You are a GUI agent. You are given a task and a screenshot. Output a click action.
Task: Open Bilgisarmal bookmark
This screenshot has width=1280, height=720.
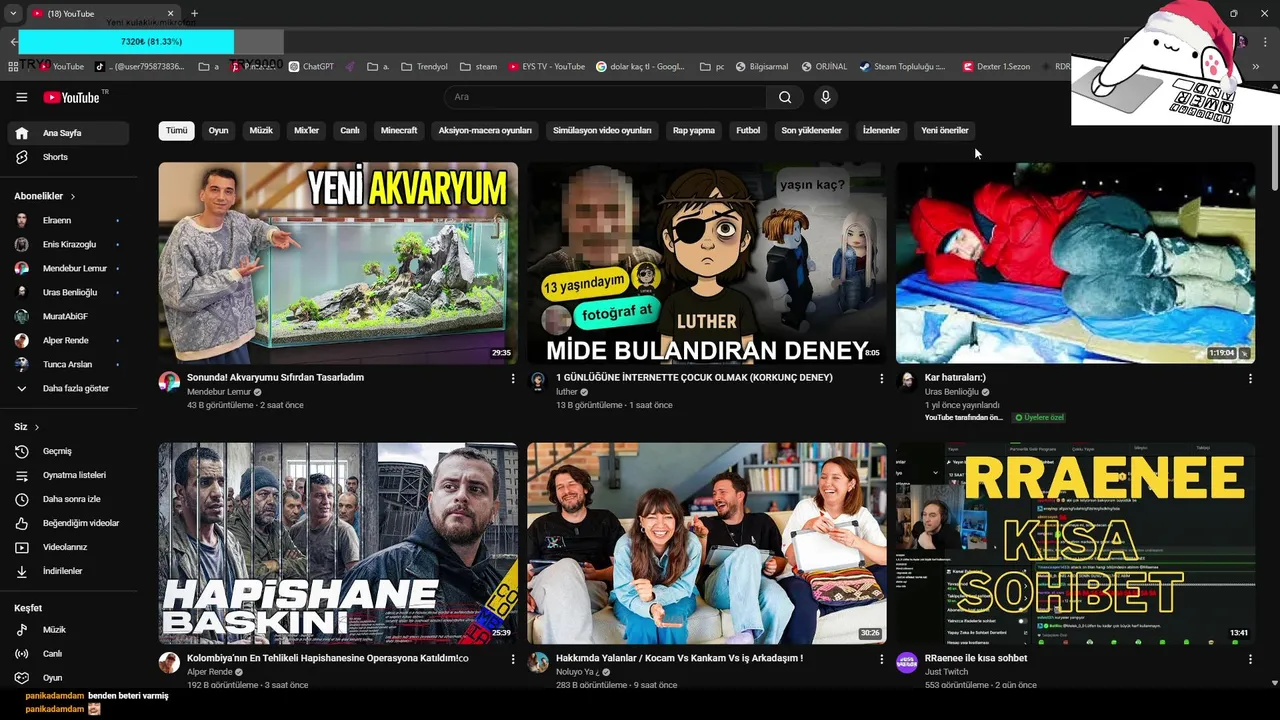point(762,67)
